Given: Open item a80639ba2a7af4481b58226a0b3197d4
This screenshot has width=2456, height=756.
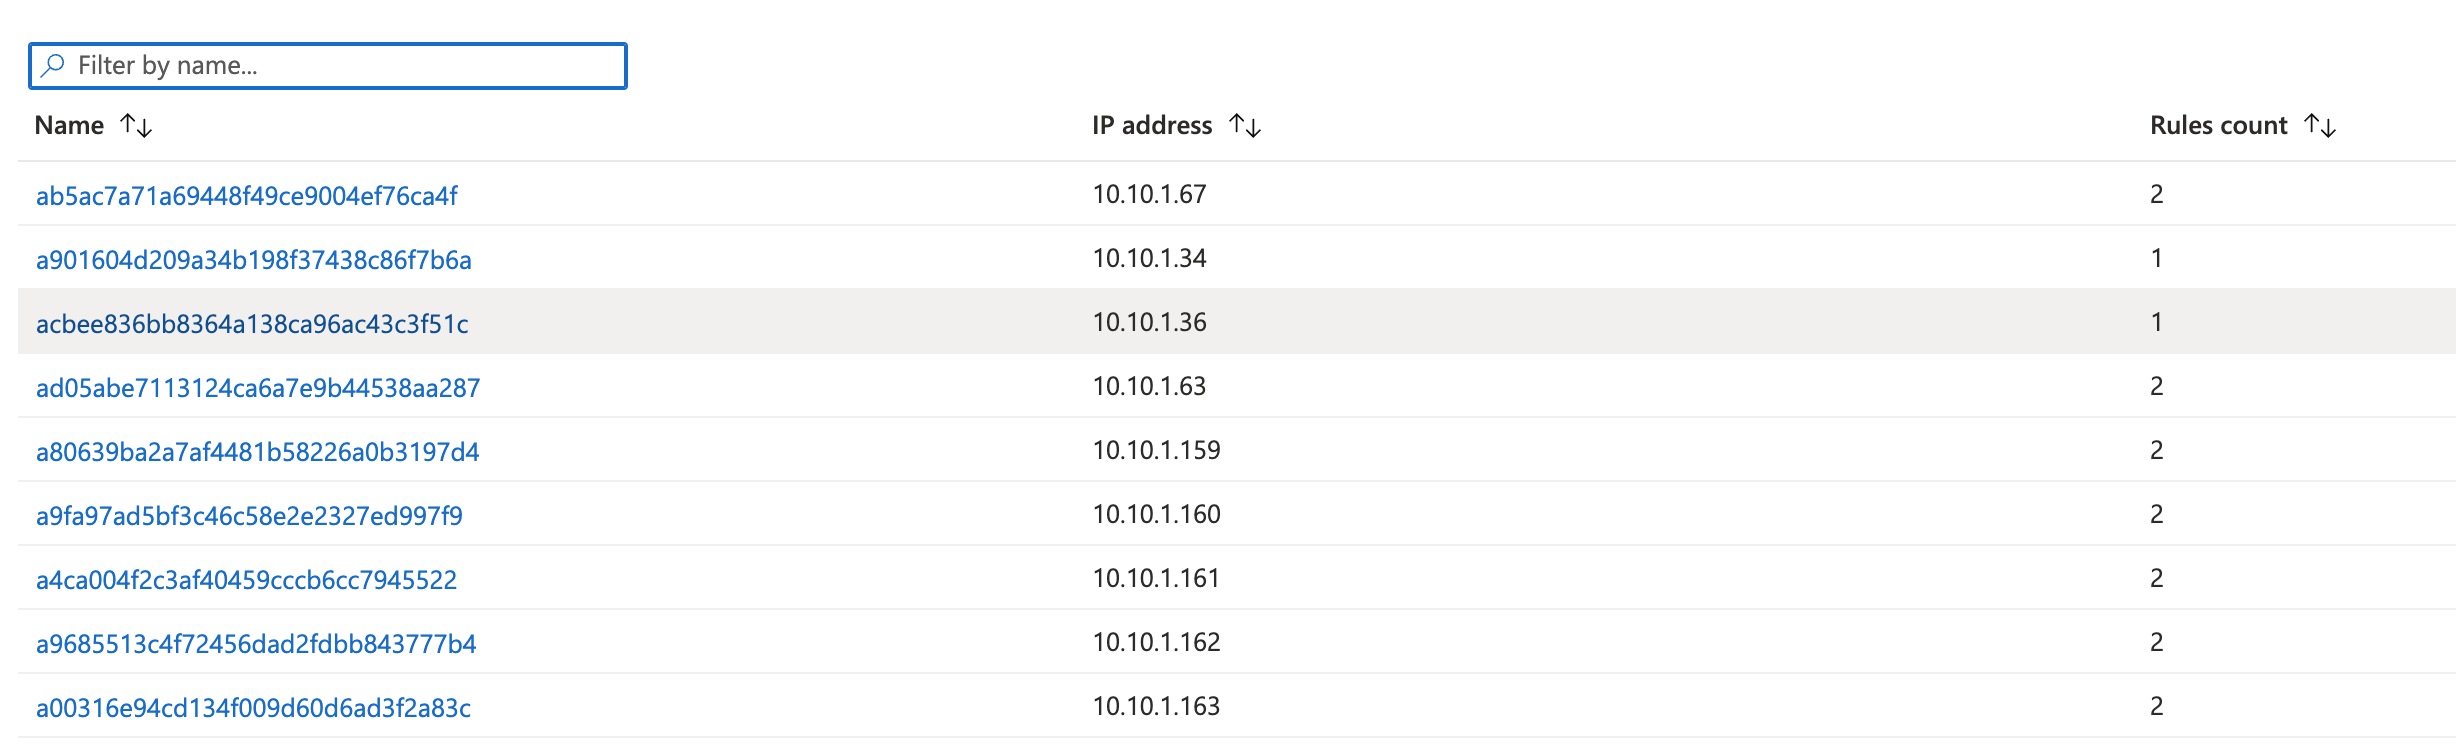Looking at the screenshot, I should 258,451.
